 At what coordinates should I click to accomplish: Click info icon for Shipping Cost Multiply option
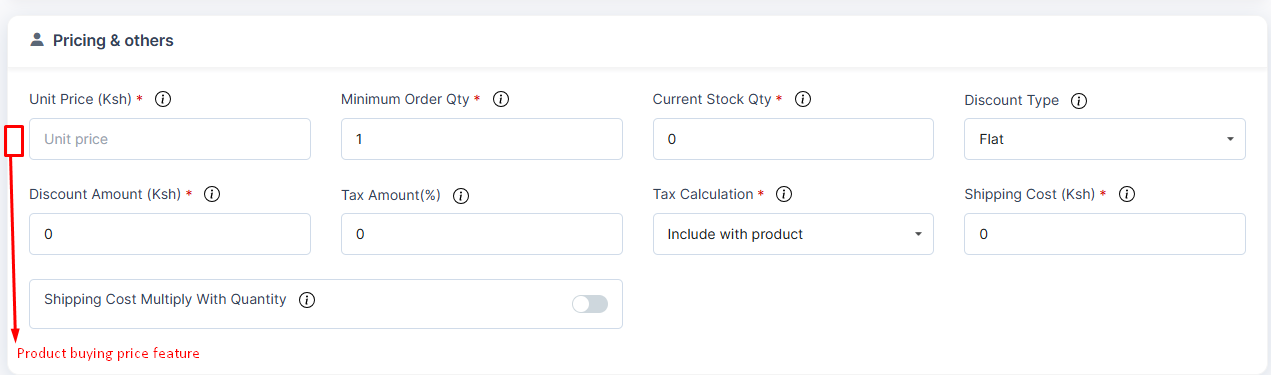pyautogui.click(x=307, y=300)
